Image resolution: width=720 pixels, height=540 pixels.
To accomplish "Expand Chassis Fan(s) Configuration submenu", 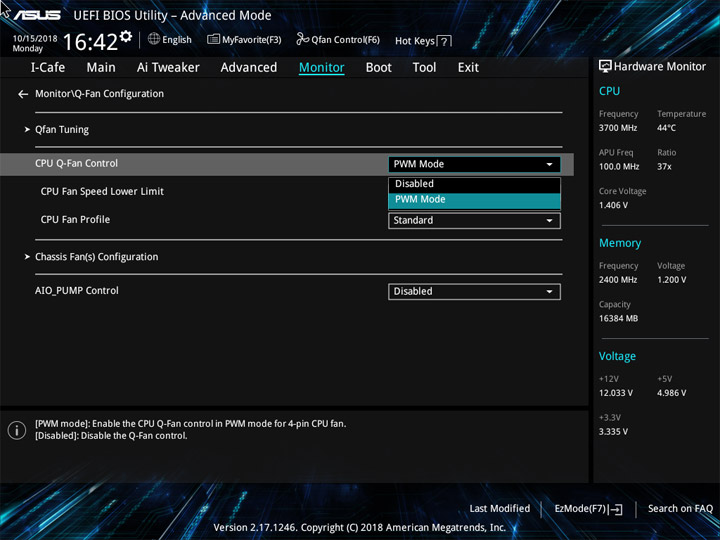I will (96, 257).
